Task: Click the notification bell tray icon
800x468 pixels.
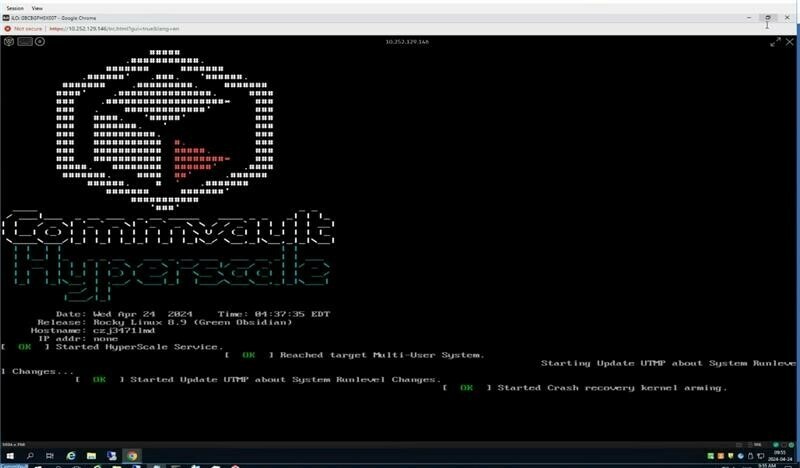Action: pos(751,456)
